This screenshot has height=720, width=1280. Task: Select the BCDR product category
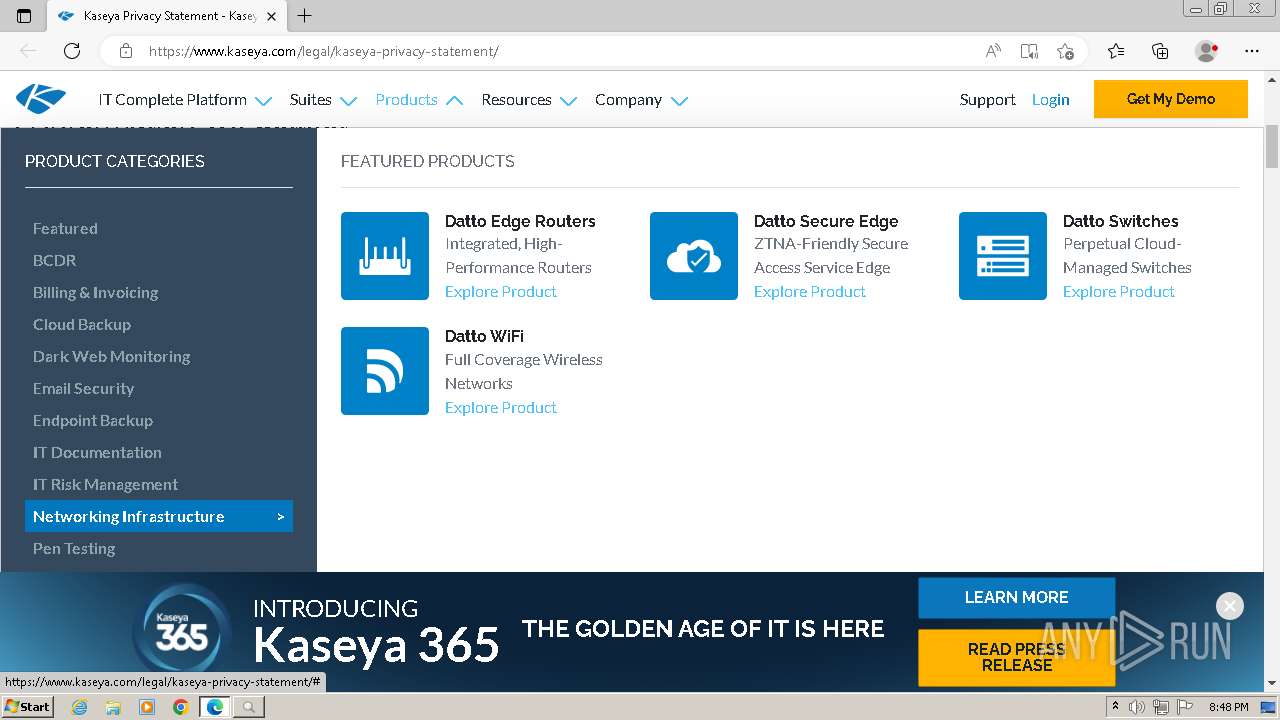click(54, 260)
